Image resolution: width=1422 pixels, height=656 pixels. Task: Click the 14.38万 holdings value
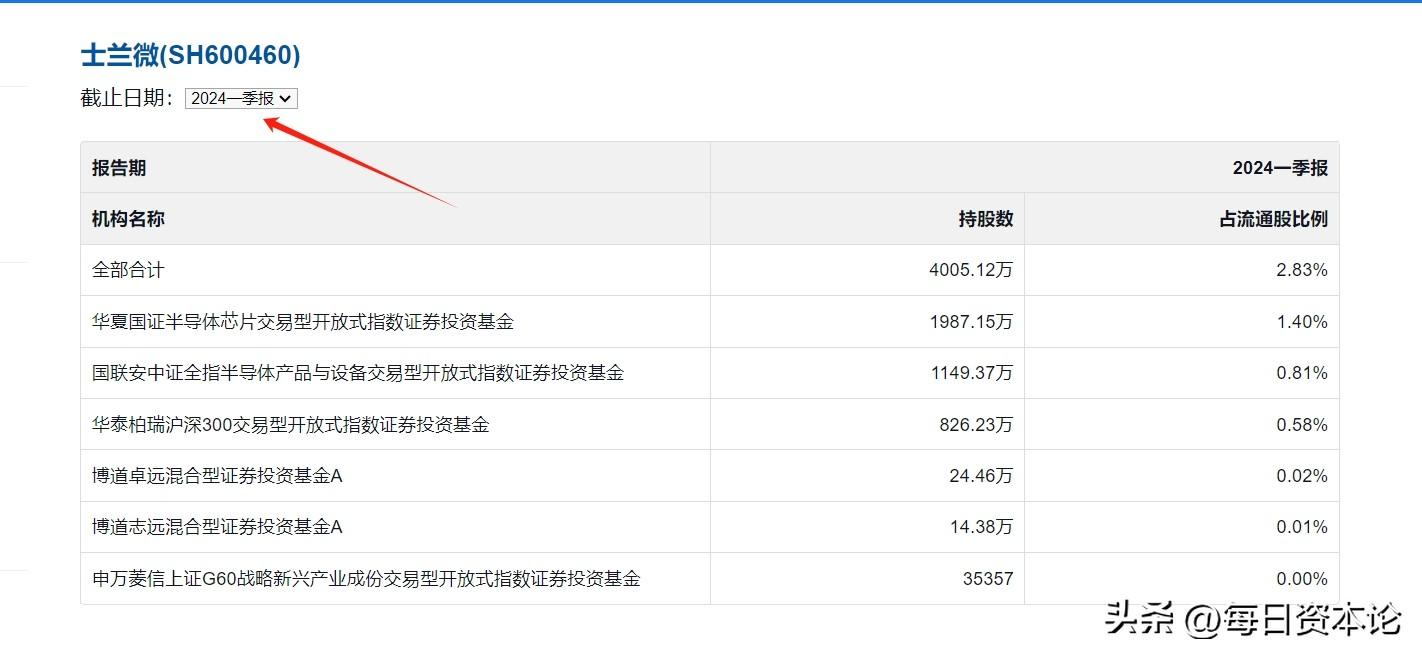point(981,527)
